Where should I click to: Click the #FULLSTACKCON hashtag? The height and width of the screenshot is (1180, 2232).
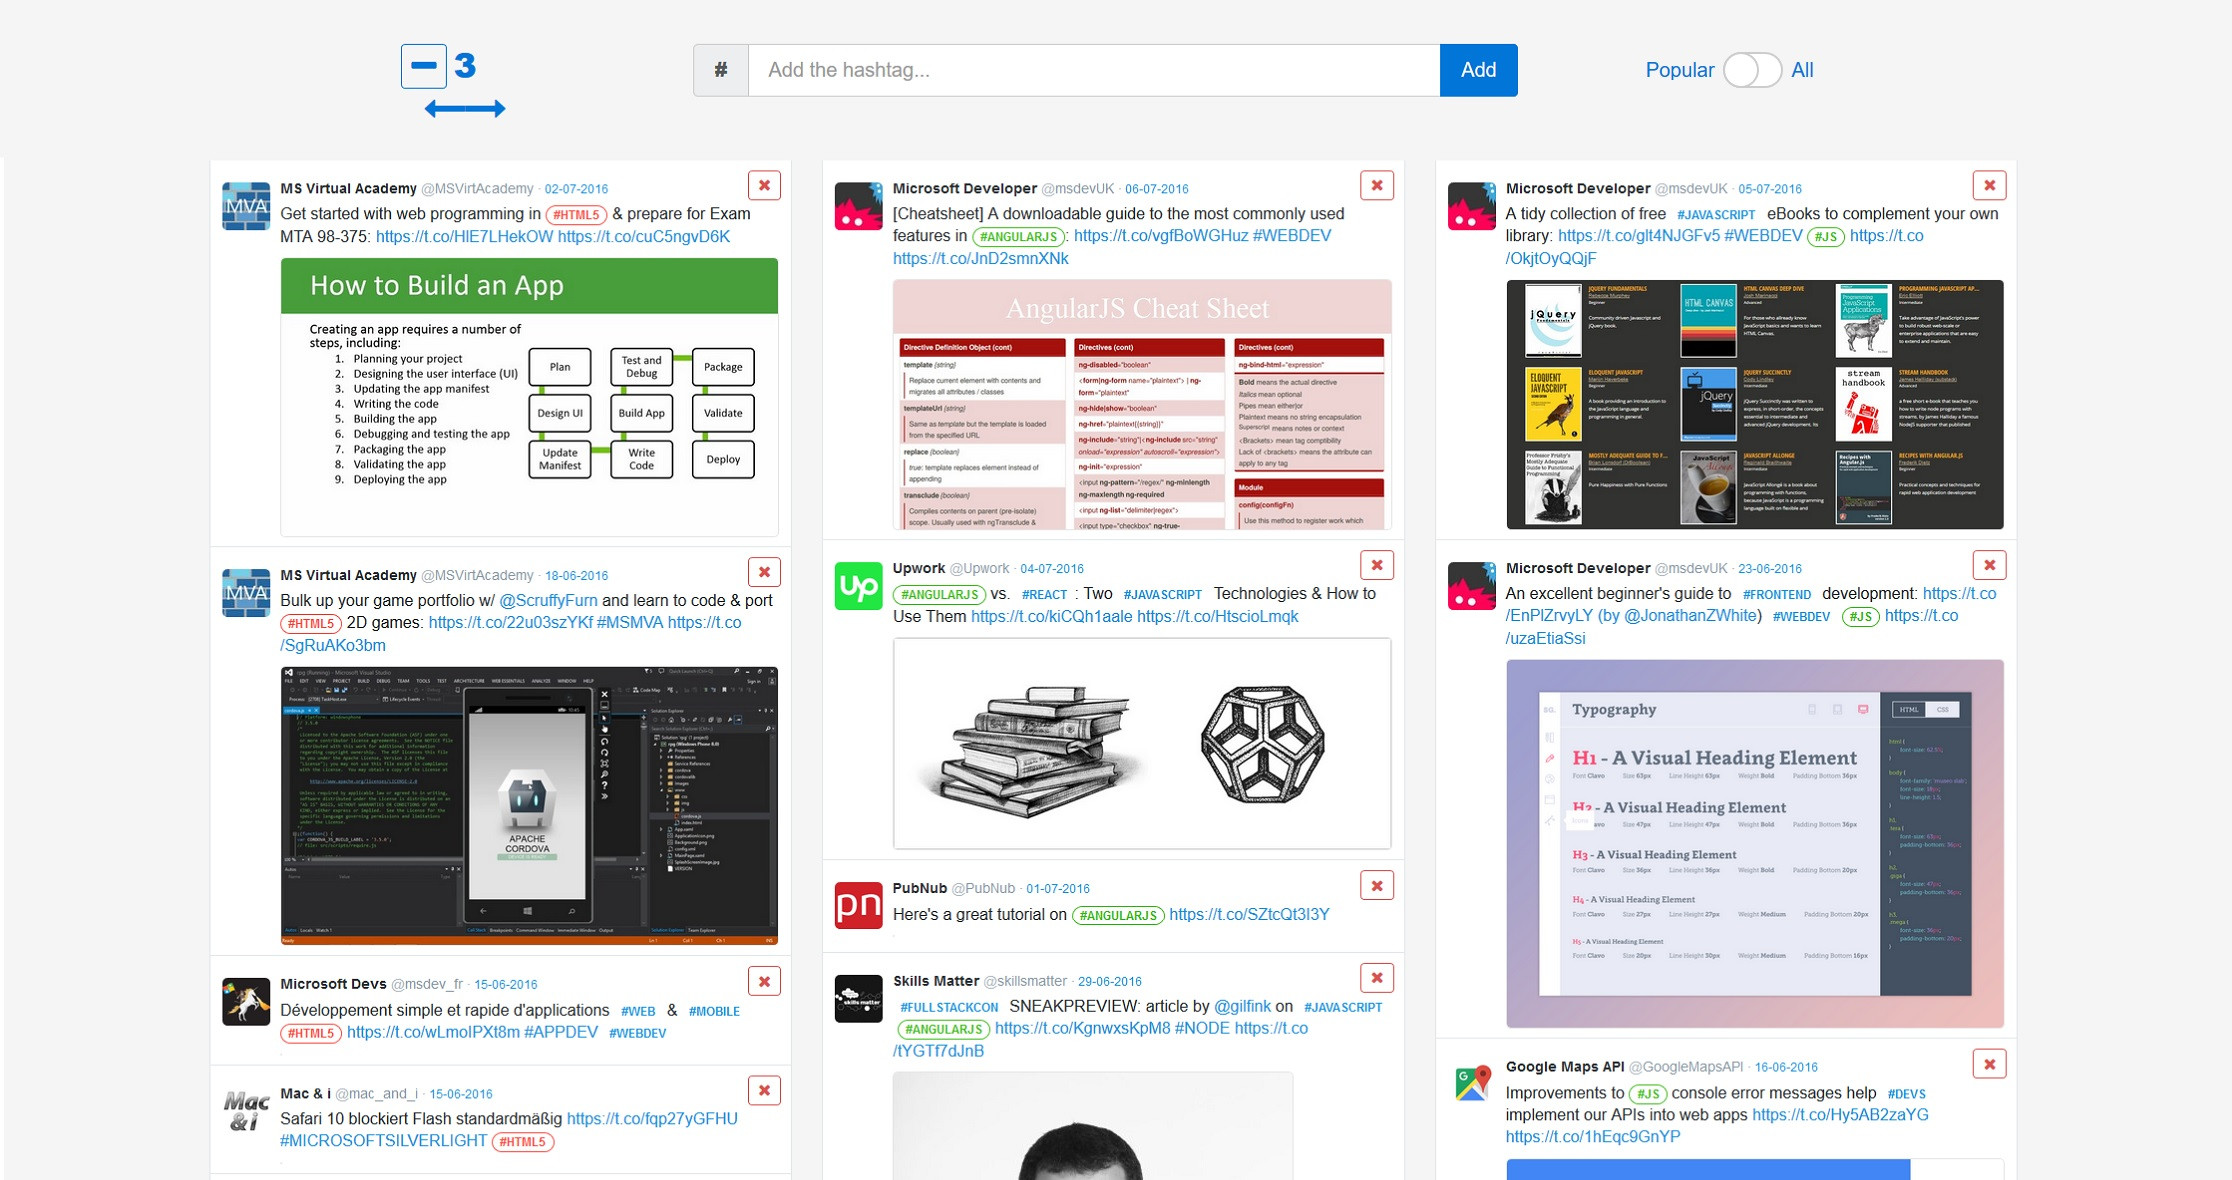948,1007
